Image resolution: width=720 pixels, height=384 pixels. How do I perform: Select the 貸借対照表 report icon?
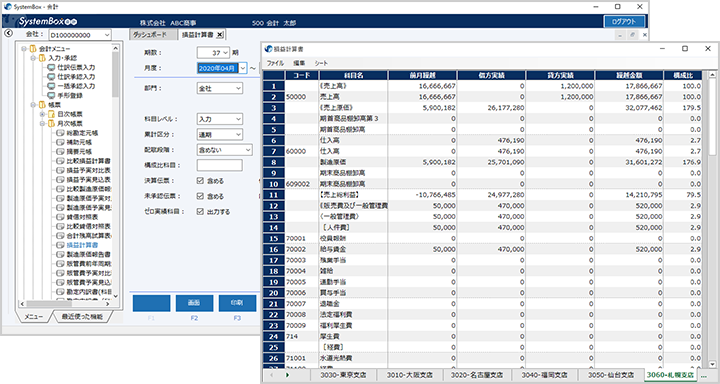(60, 217)
